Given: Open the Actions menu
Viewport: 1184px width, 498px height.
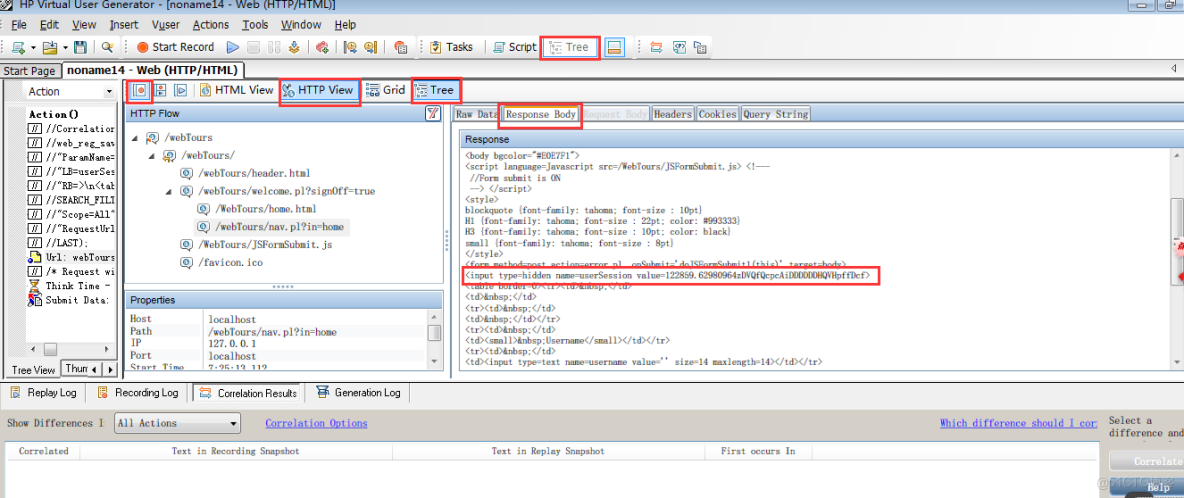Looking at the screenshot, I should tap(211, 25).
